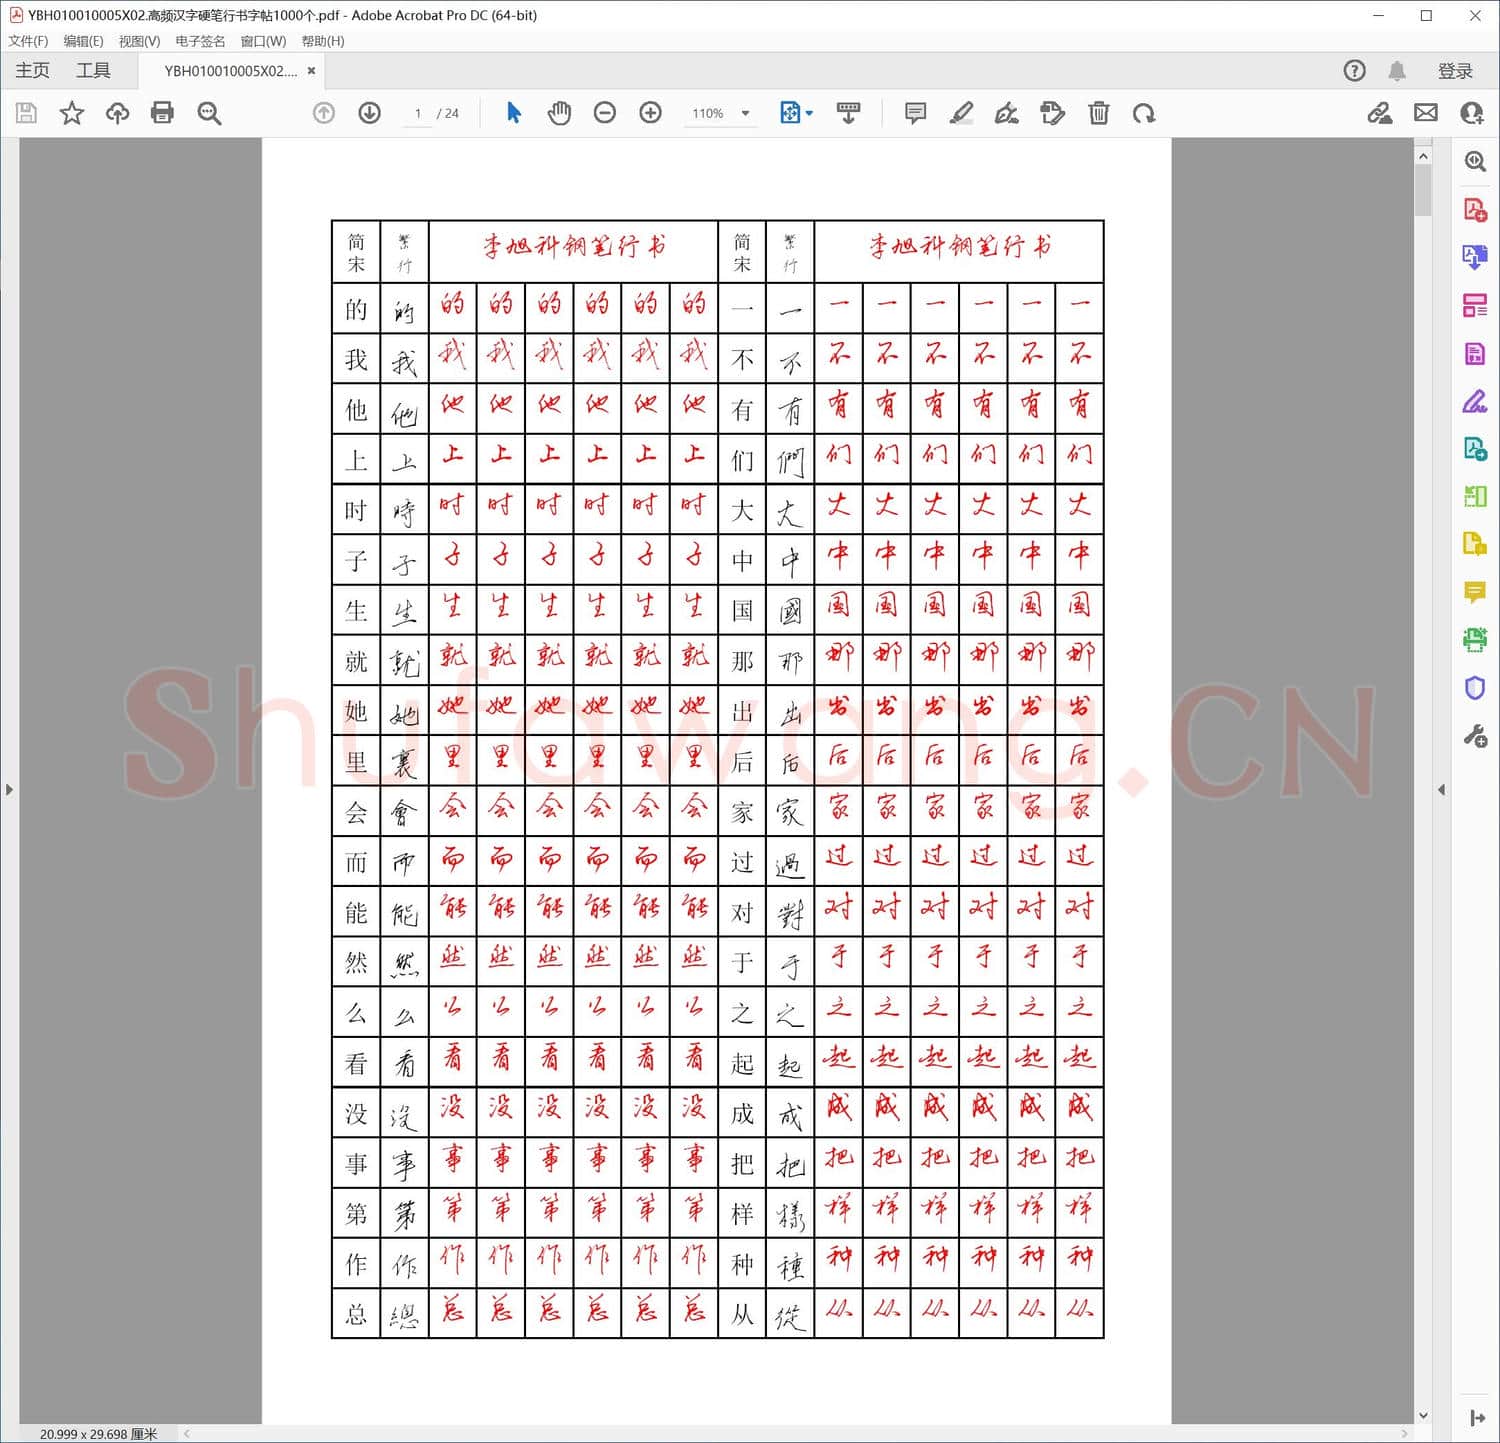Open the Fill & Sign tool in the sidebar
1500x1443 pixels.
point(1475,401)
